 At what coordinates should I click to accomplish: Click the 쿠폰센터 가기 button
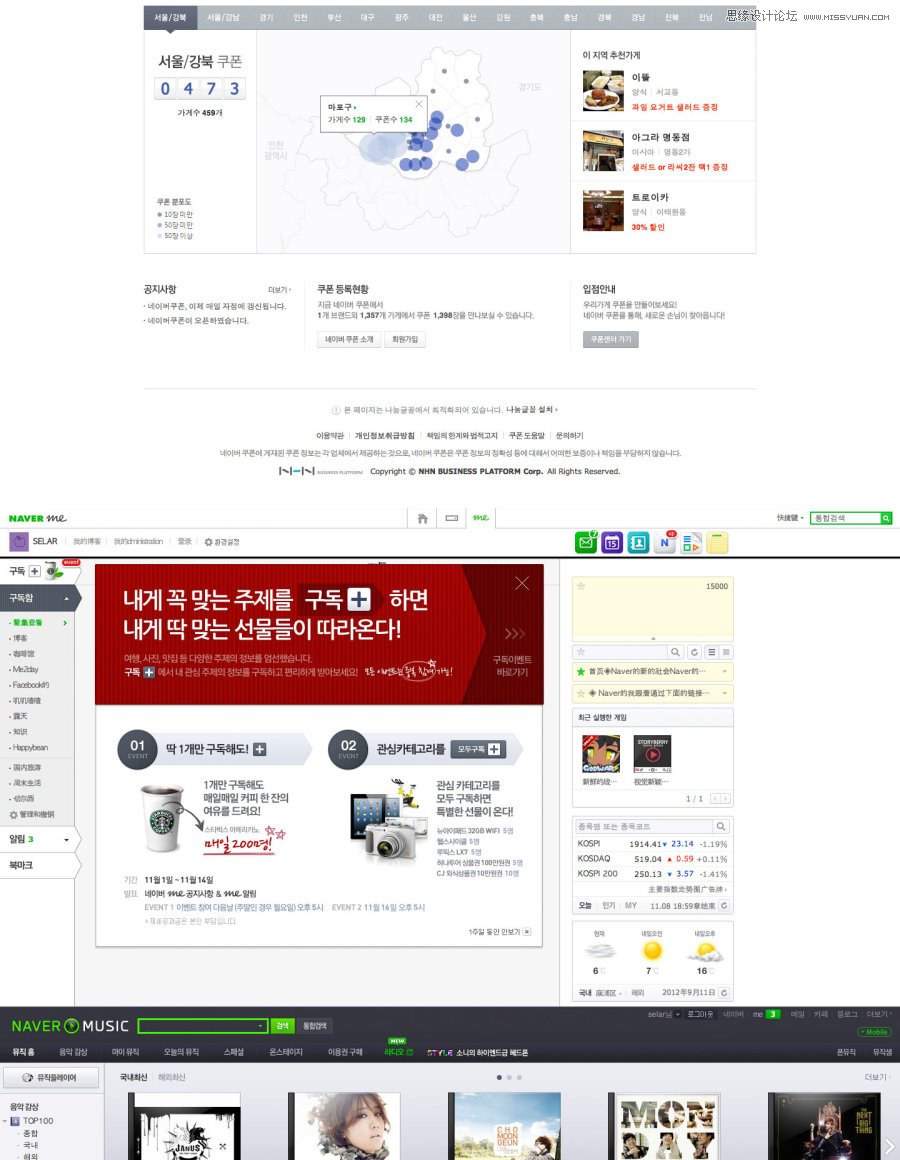[x=611, y=340]
